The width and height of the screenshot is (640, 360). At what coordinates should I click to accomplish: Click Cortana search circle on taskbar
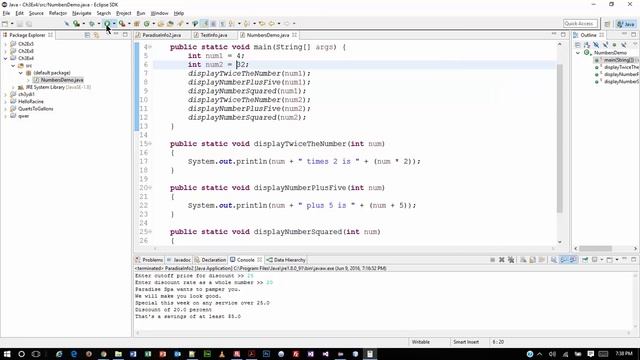tap(22, 354)
